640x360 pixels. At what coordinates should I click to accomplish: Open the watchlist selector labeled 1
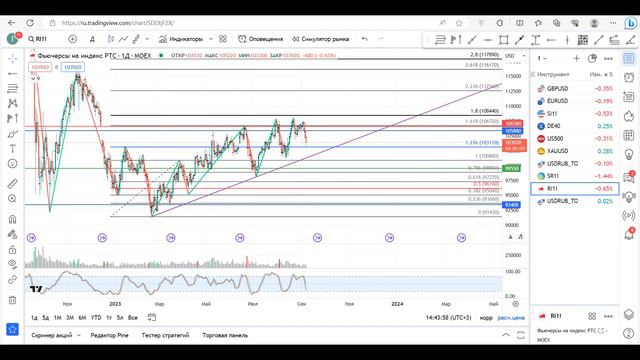(x=542, y=59)
